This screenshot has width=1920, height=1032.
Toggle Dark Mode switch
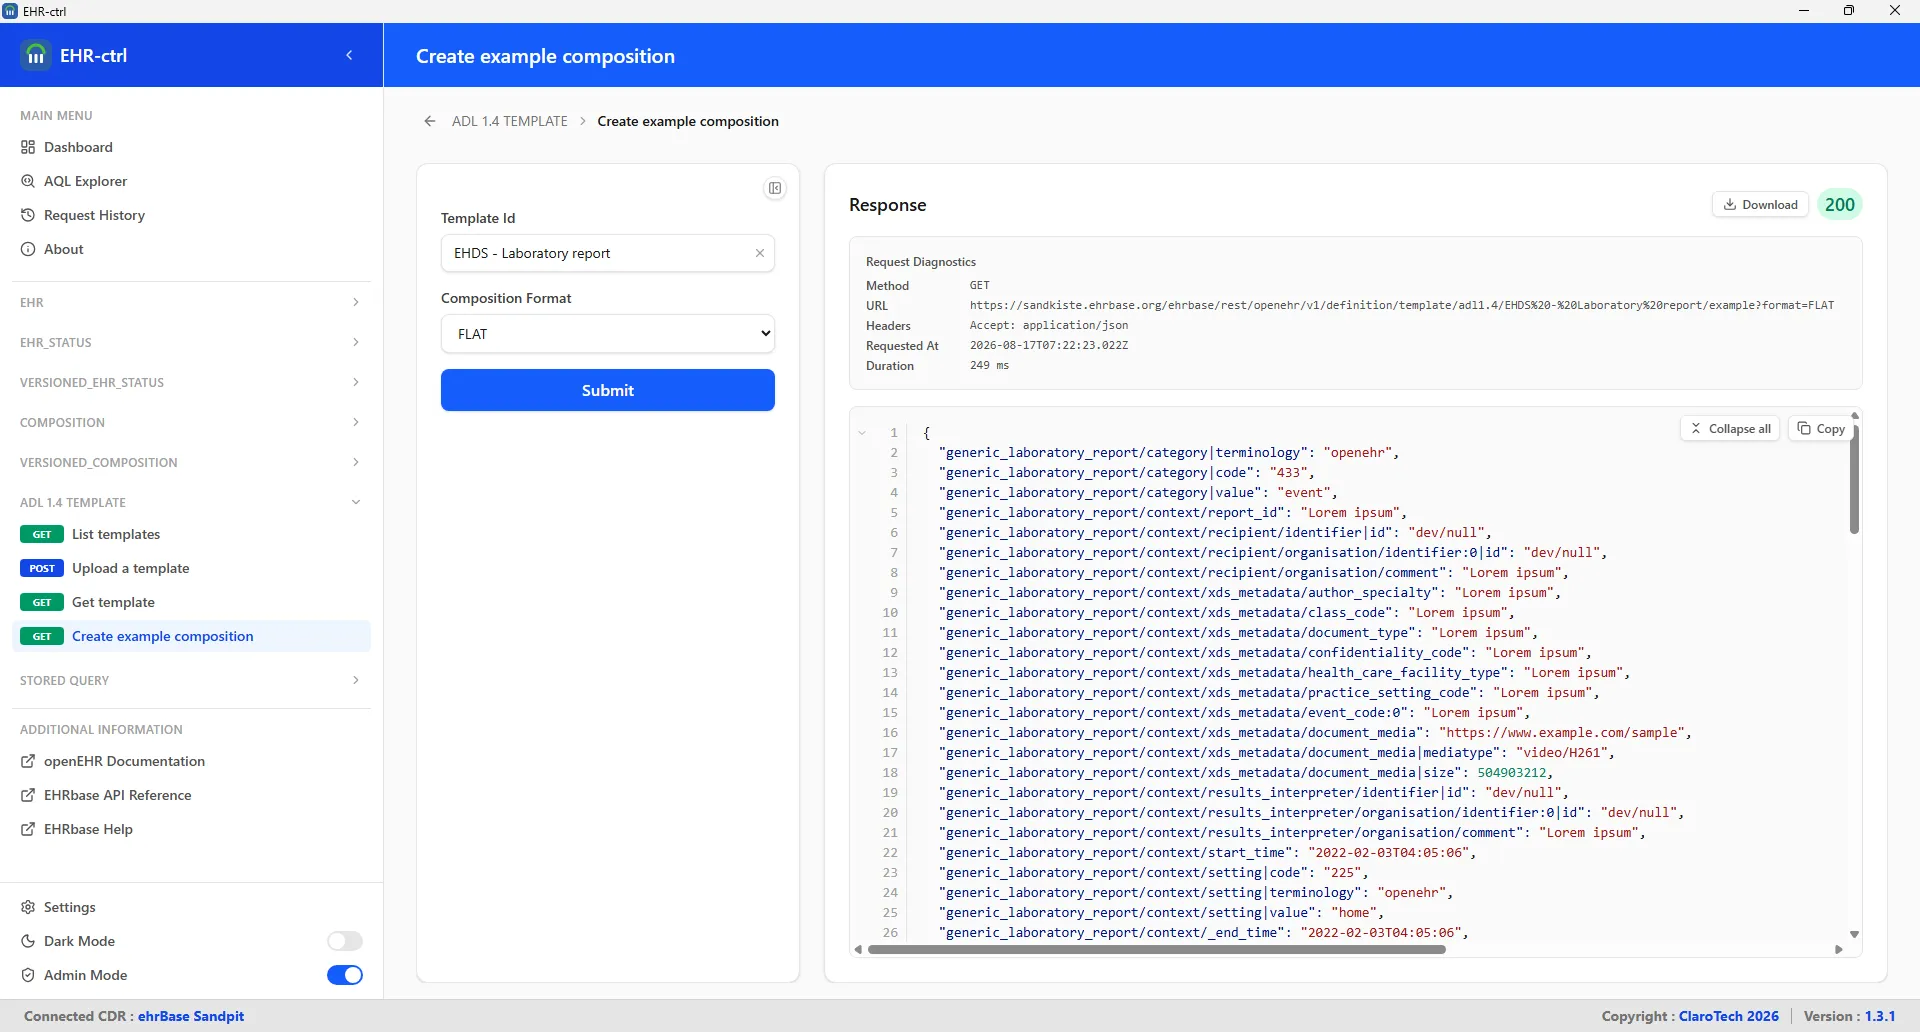[x=345, y=941]
